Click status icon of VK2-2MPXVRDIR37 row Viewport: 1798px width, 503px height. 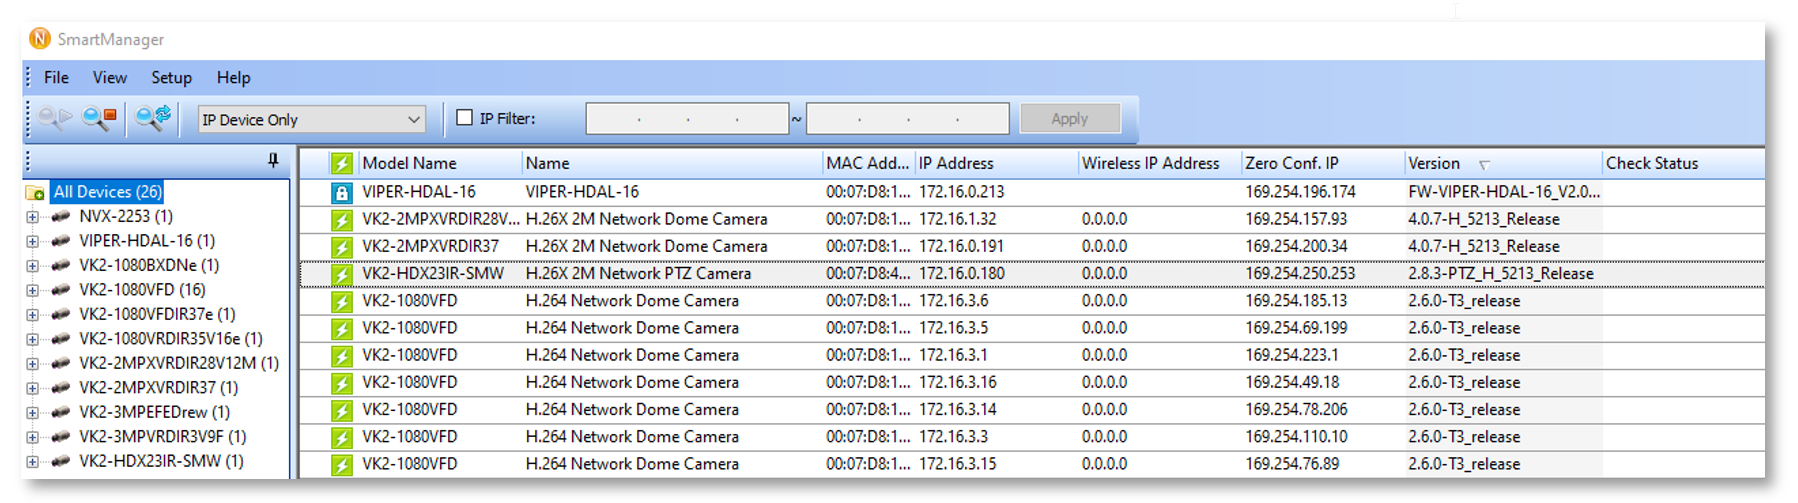point(342,247)
